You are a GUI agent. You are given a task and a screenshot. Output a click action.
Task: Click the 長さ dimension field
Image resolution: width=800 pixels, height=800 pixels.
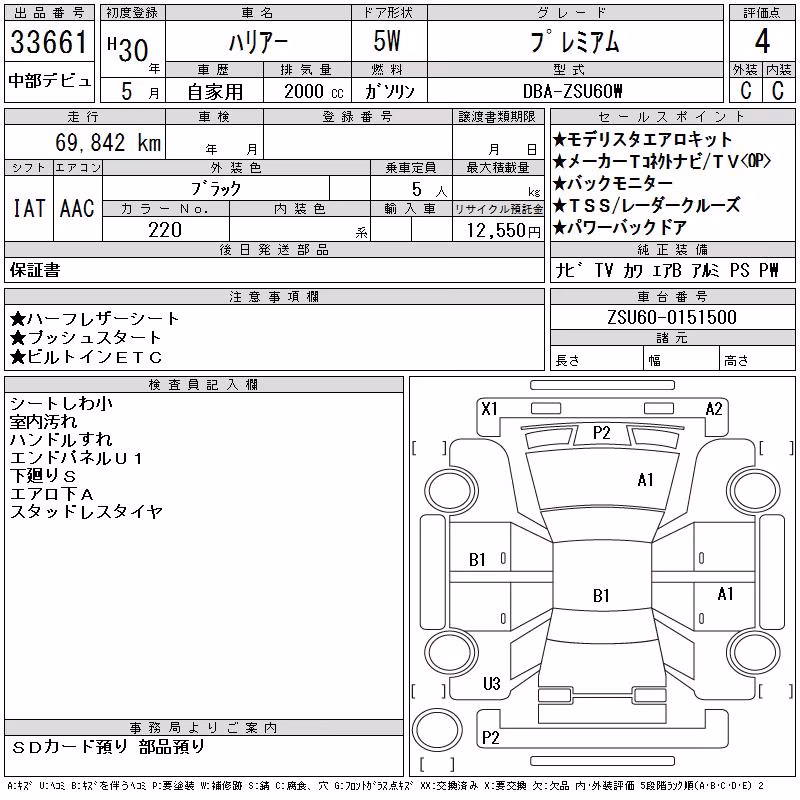(597, 358)
